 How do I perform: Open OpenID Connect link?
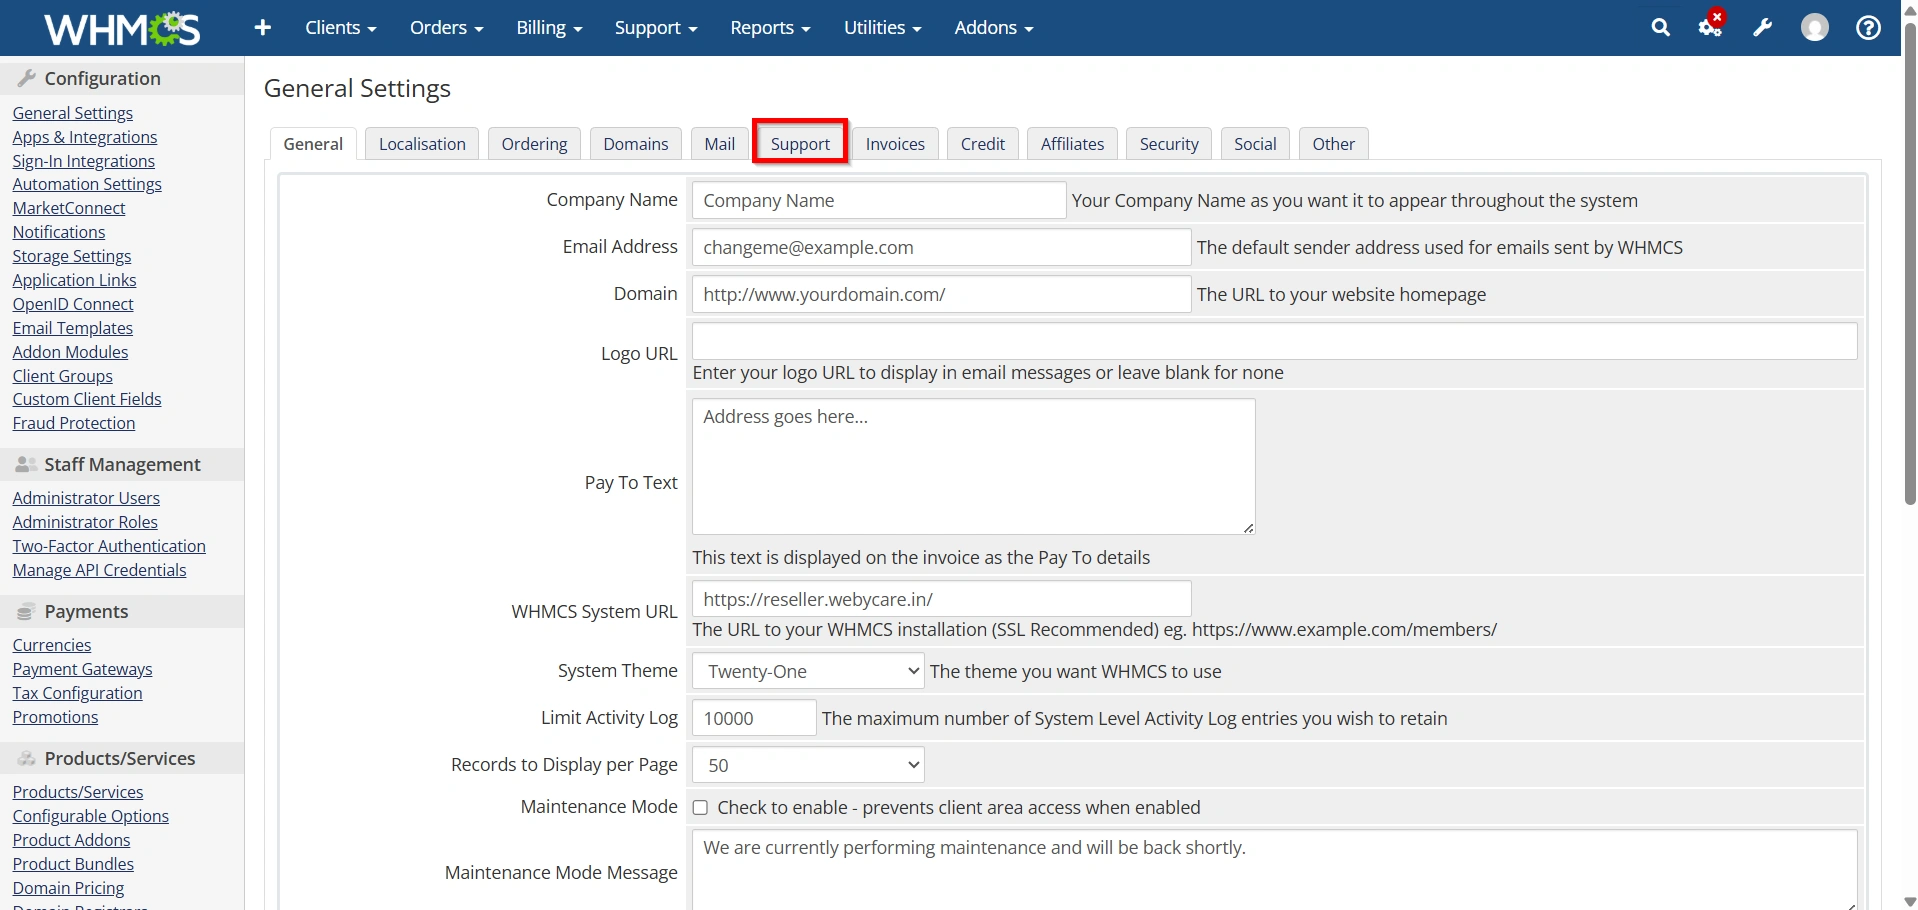pyautogui.click(x=73, y=304)
